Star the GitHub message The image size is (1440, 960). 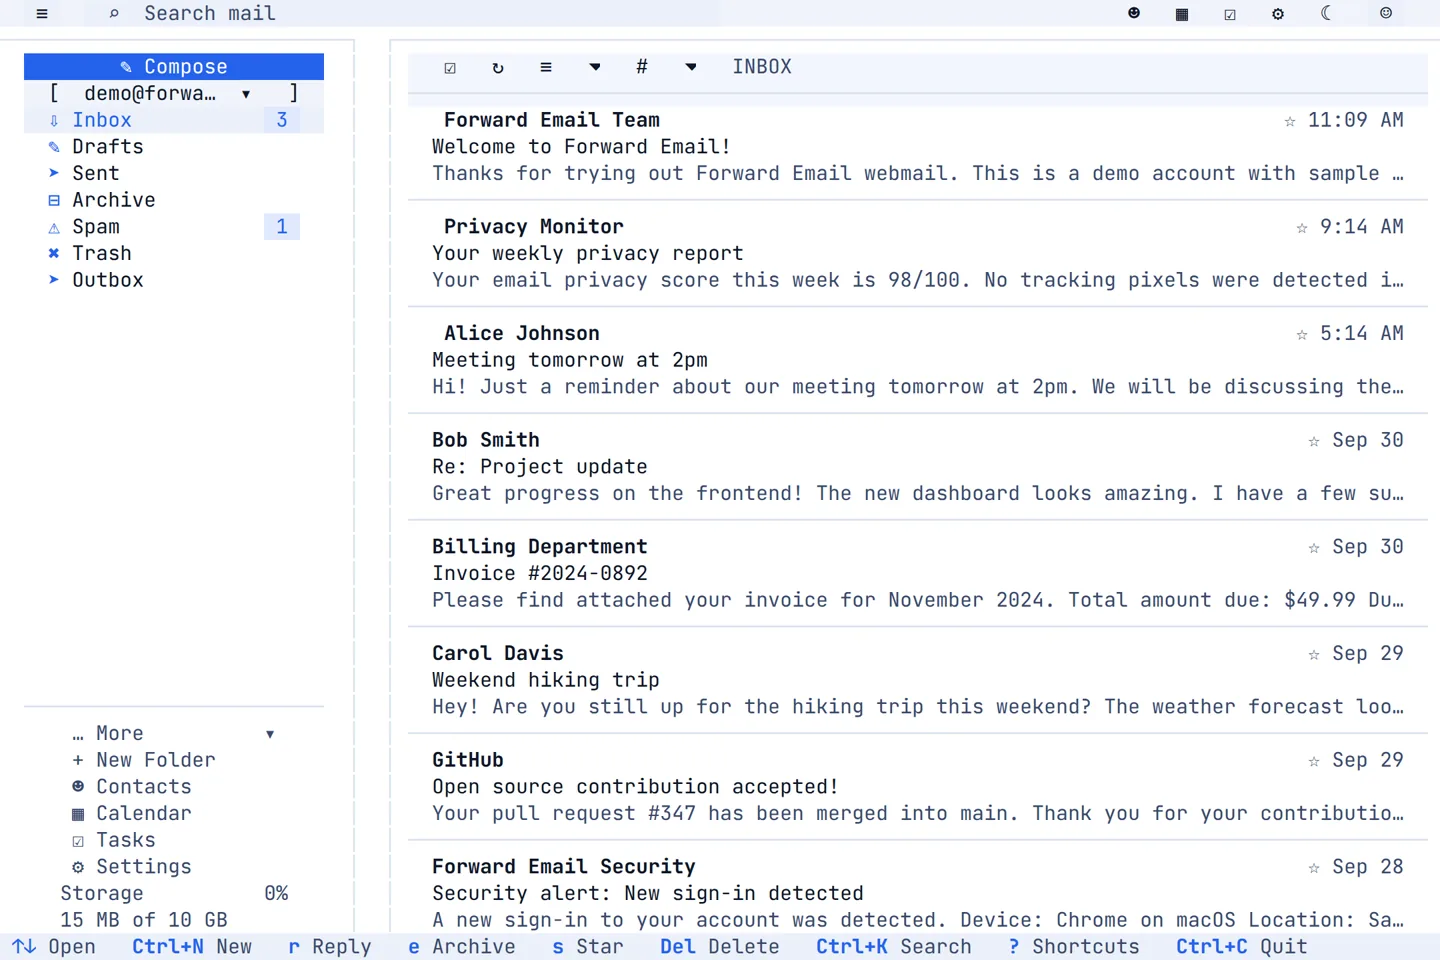[1314, 761]
